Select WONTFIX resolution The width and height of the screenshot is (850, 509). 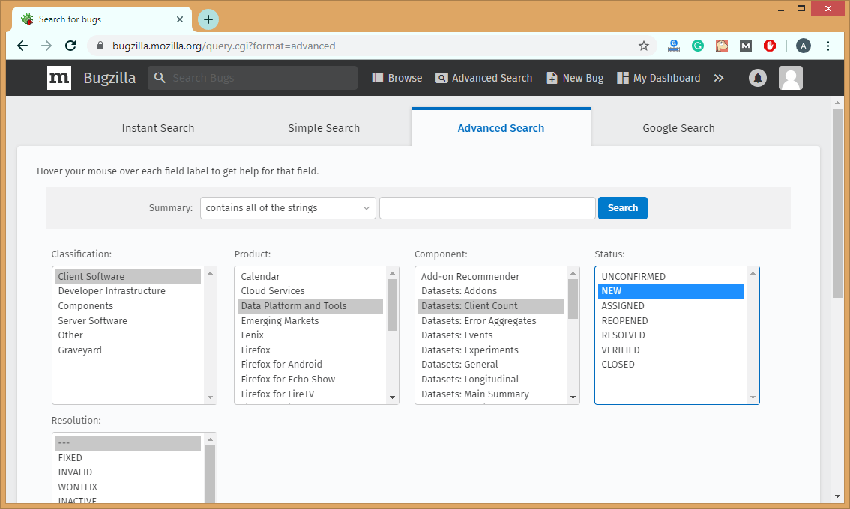coord(127,487)
